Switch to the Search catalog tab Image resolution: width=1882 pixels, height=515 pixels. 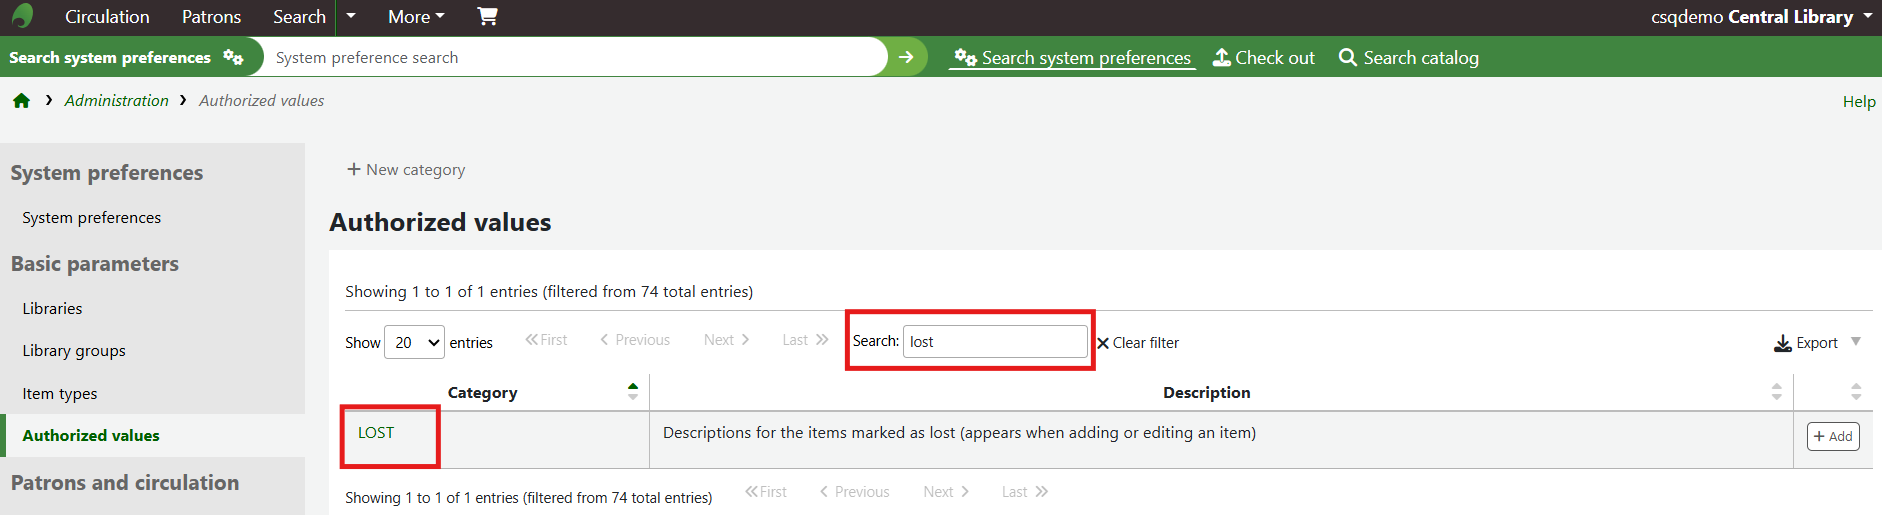[1409, 58]
